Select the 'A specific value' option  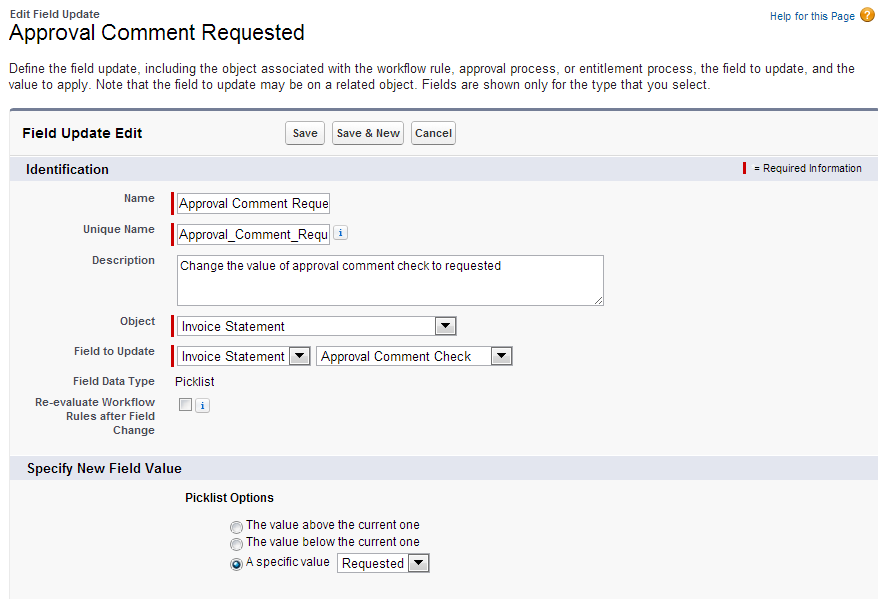click(x=236, y=562)
